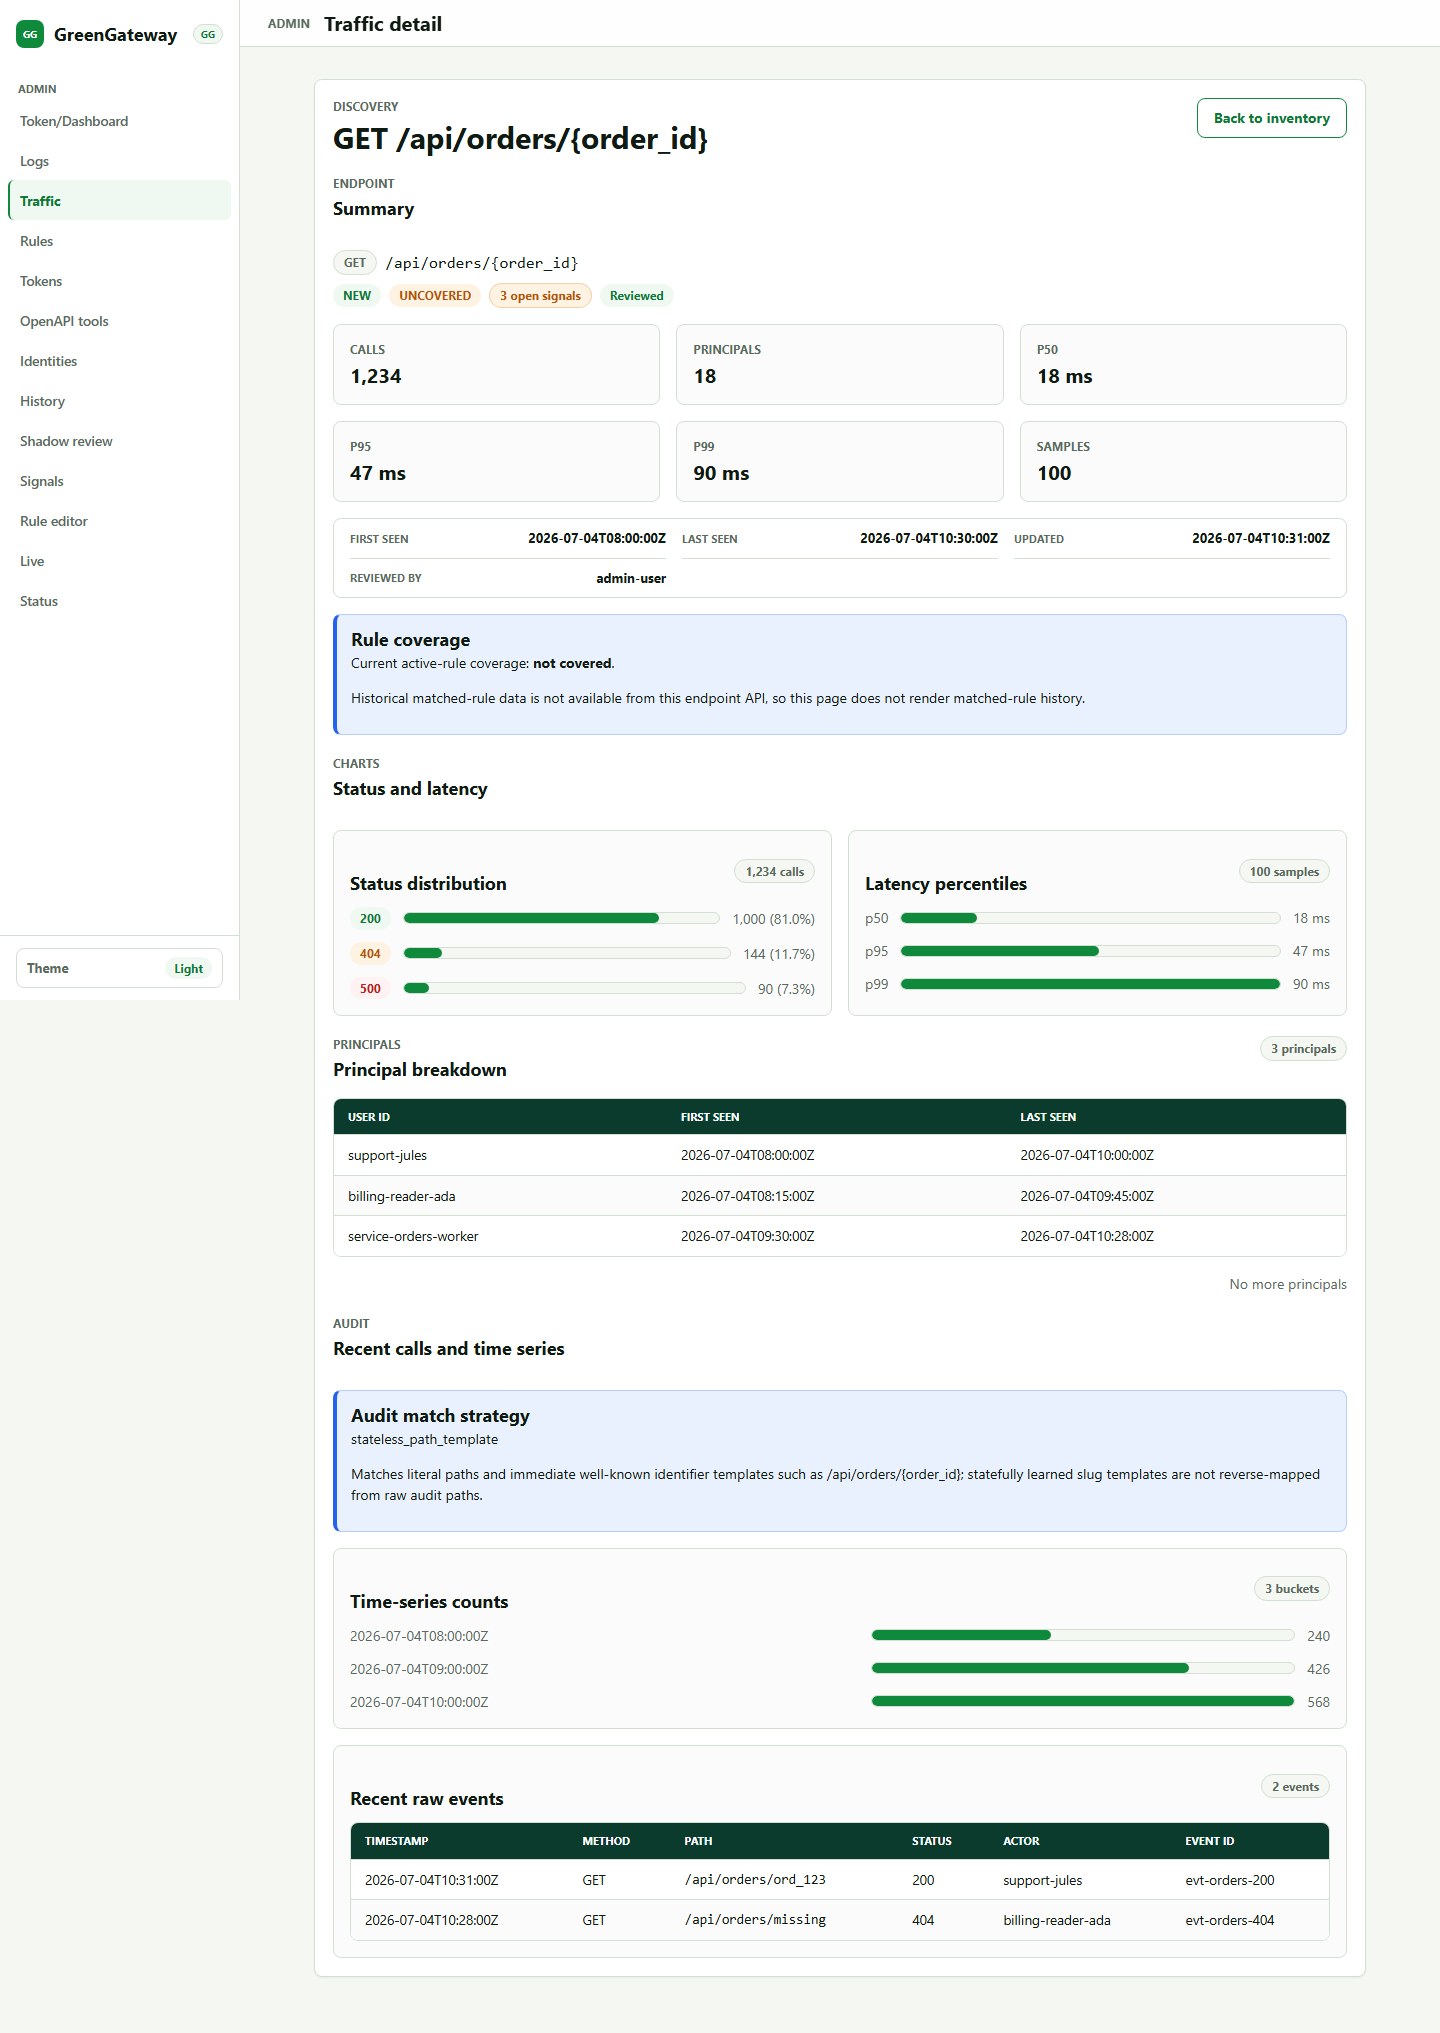The height and width of the screenshot is (2033, 1440).
Task: Open Rule editor
Action: [x=119, y=521]
